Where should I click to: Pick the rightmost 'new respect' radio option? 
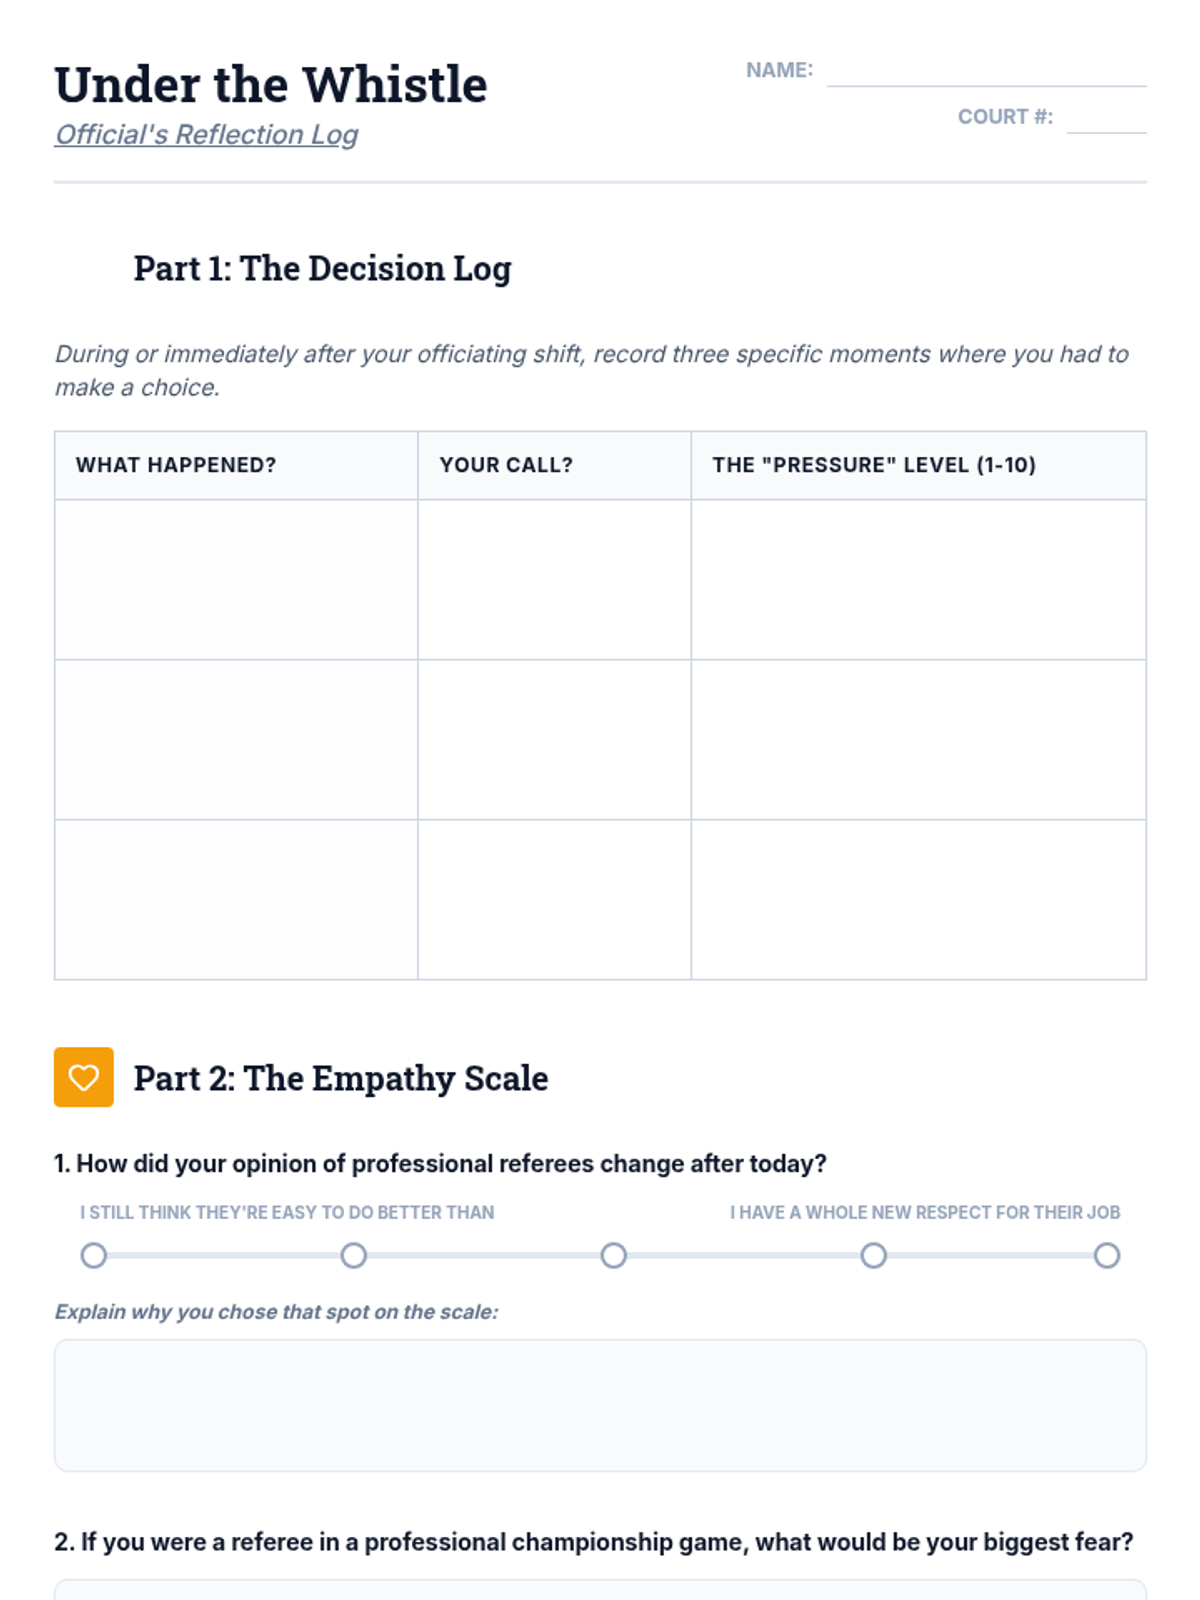pyautogui.click(x=1106, y=1255)
